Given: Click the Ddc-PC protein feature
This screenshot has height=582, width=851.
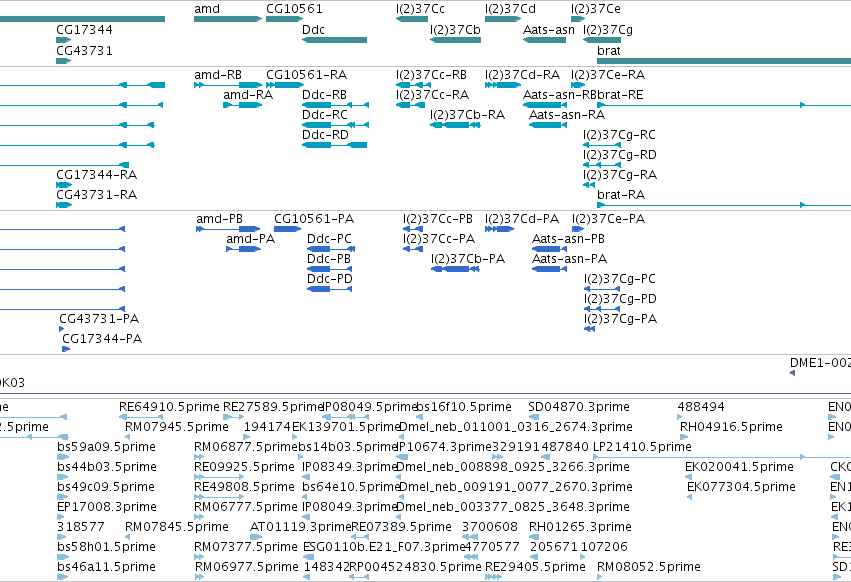Looking at the screenshot, I should coord(331,249).
